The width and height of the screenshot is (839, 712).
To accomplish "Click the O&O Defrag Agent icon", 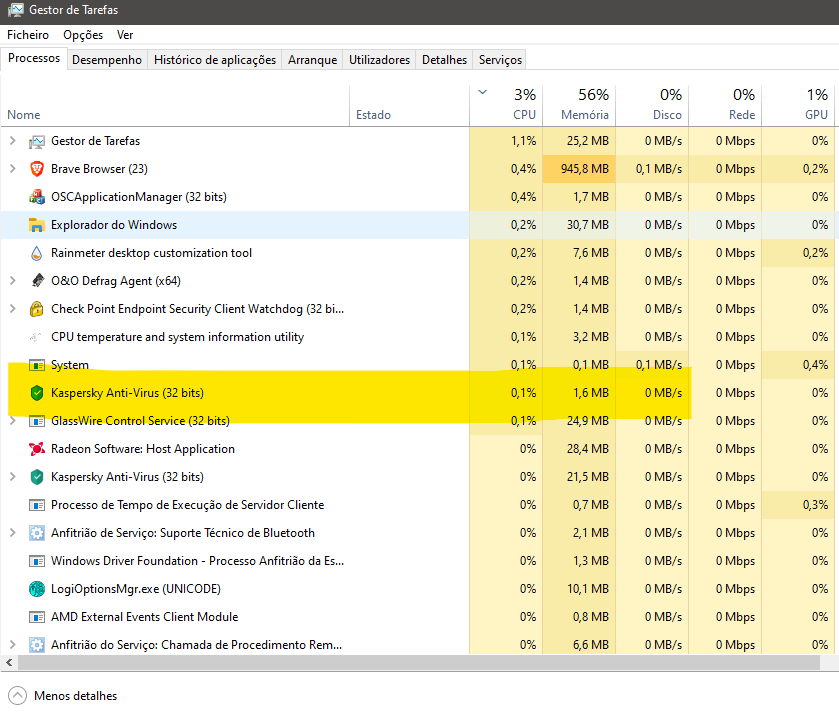I will pos(36,281).
